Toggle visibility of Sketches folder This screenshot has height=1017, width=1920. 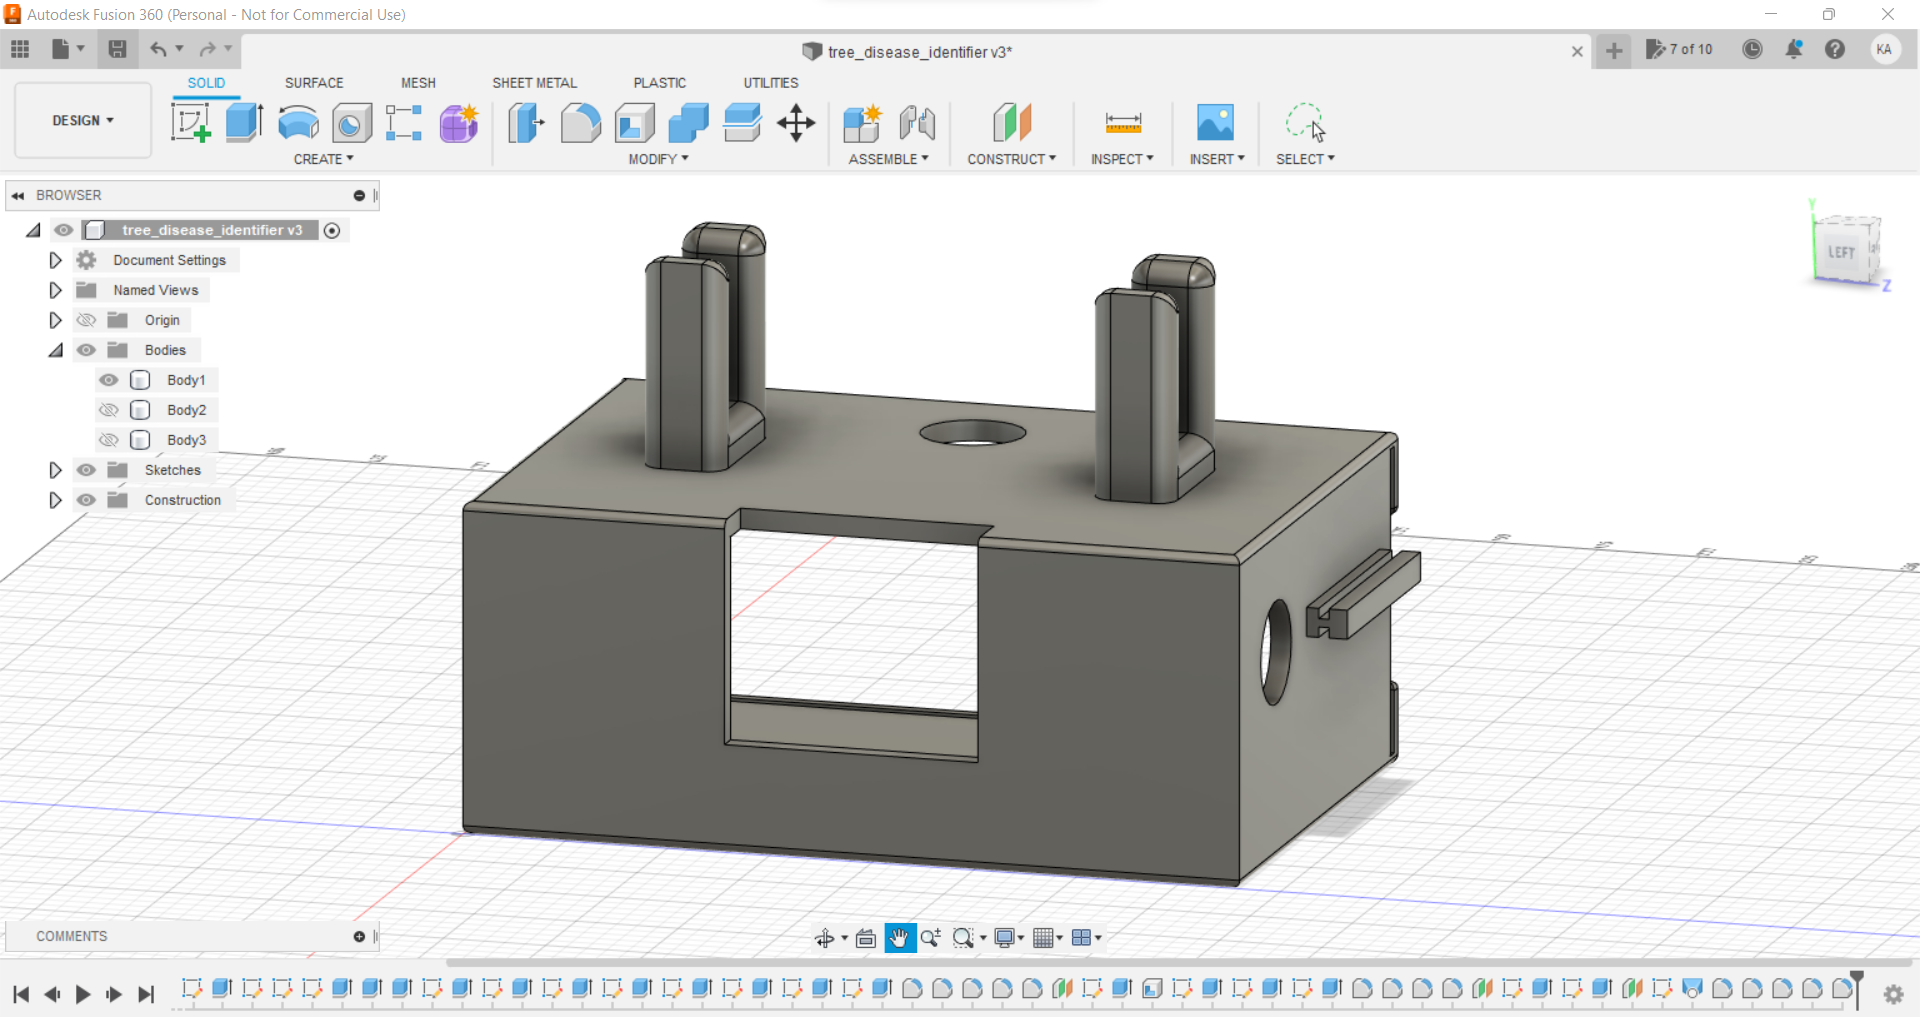pyautogui.click(x=87, y=470)
